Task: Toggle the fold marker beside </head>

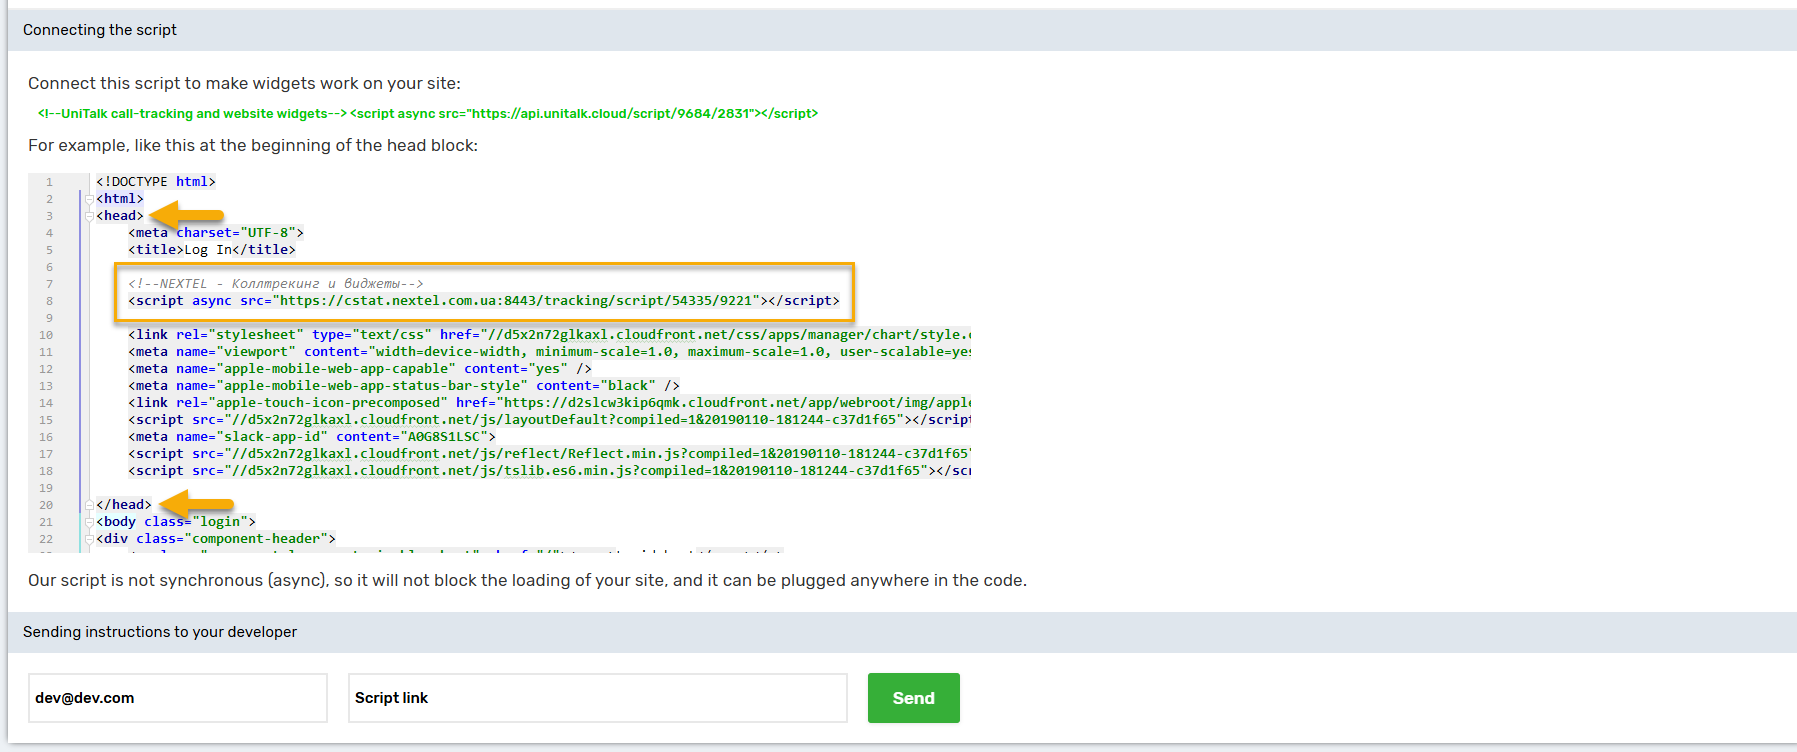Action: coord(89,505)
